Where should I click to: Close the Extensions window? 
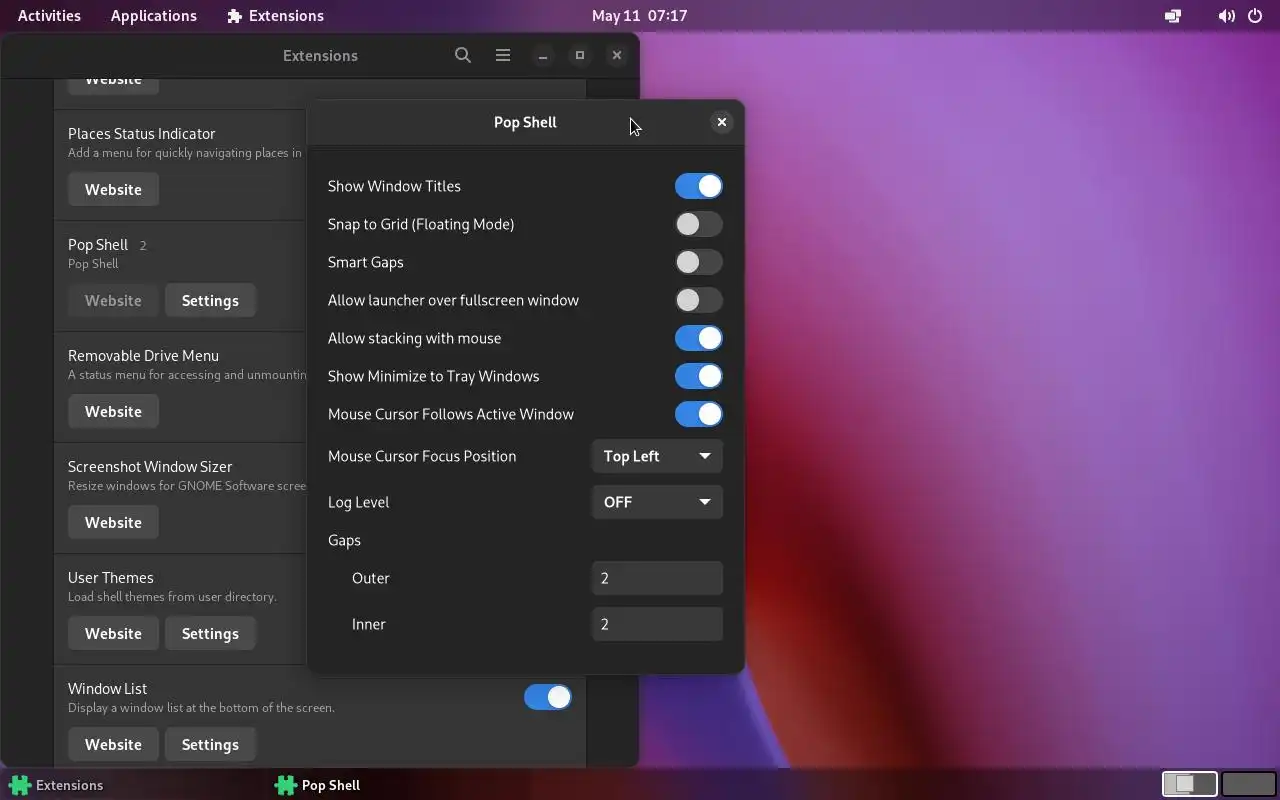pyautogui.click(x=617, y=55)
